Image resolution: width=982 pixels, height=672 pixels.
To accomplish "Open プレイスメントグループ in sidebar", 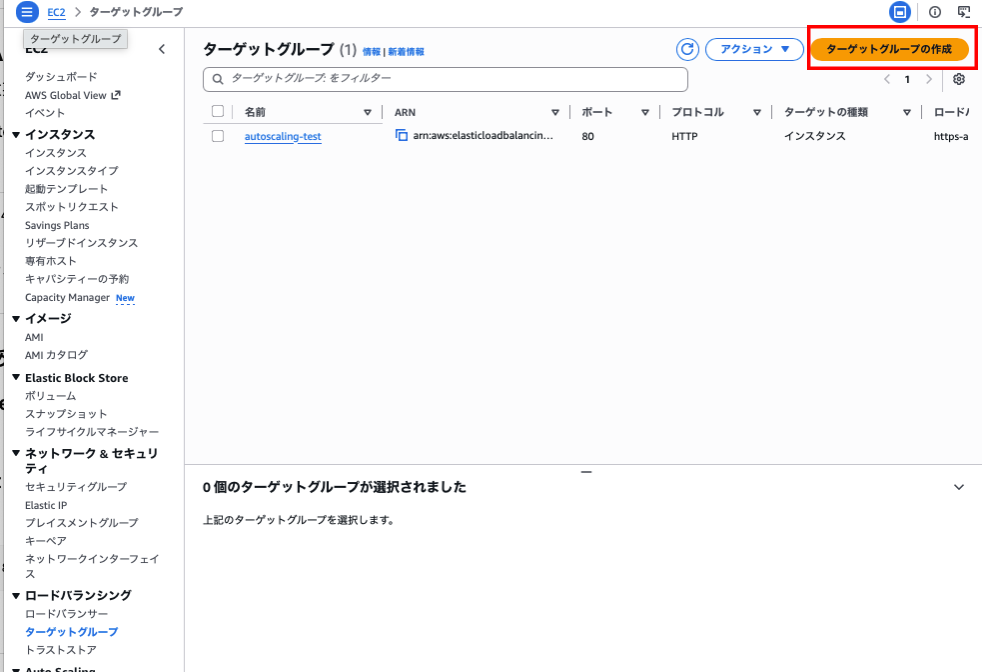I will [x=81, y=522].
